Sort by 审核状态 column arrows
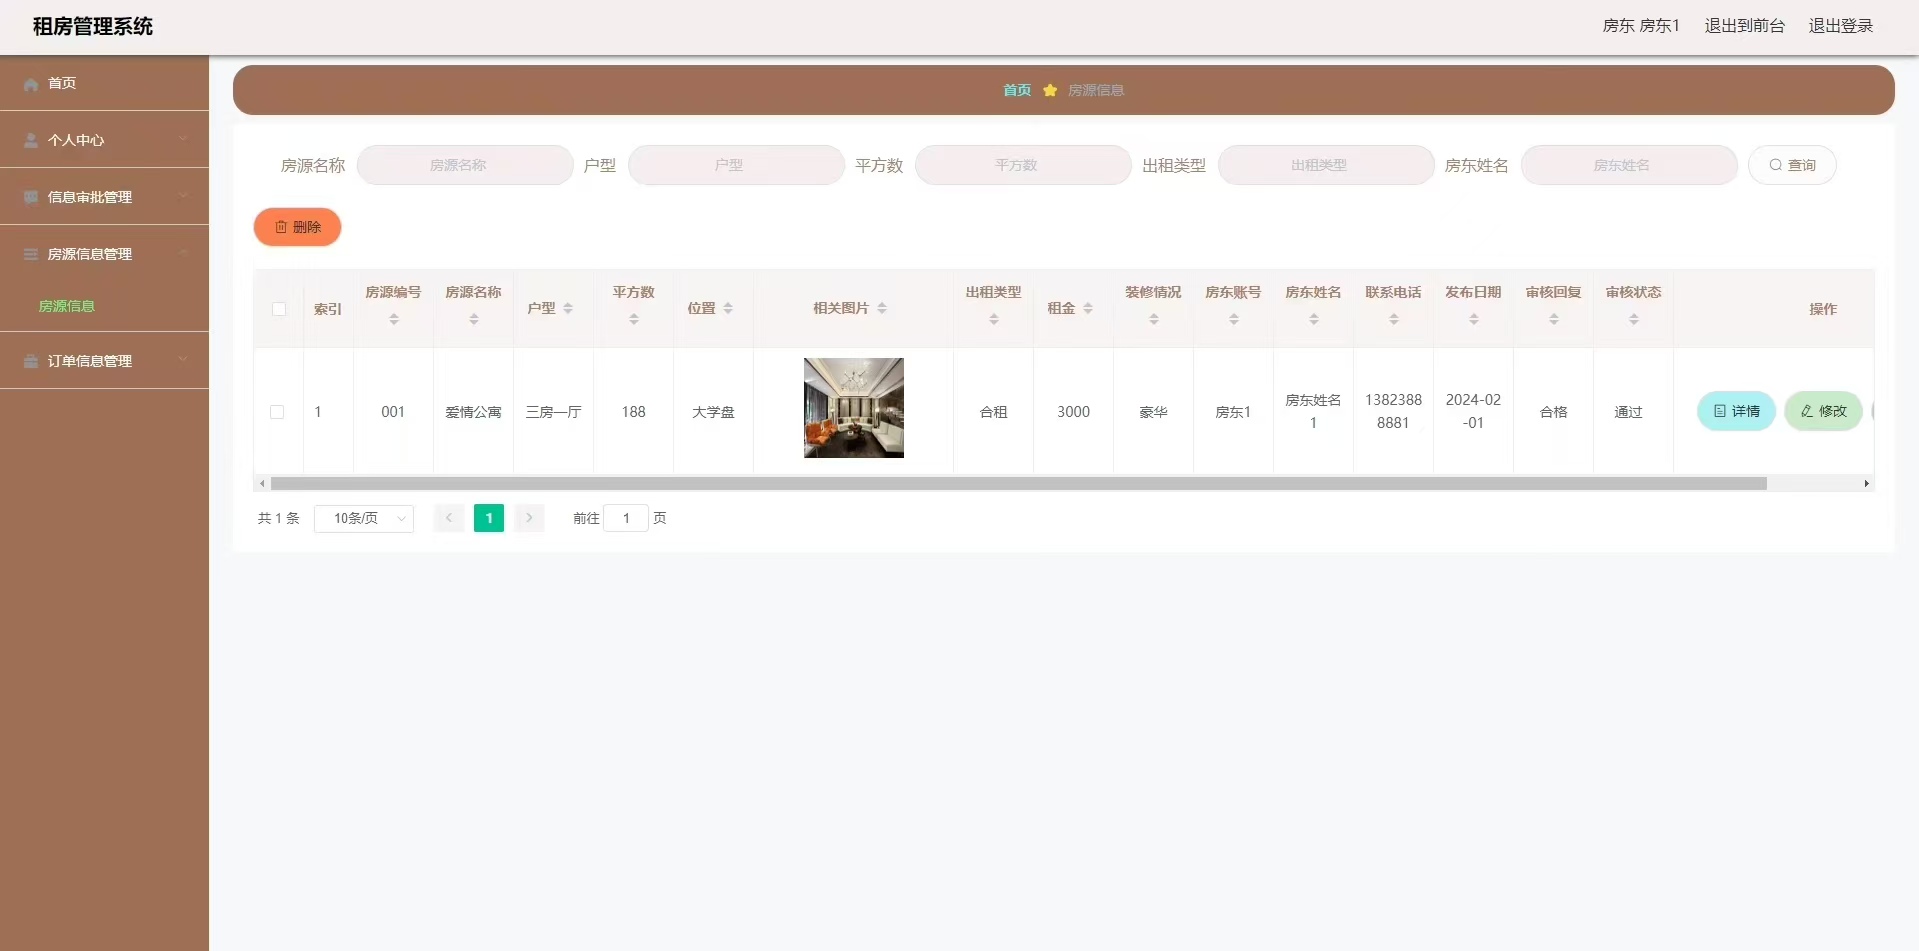 (1634, 319)
